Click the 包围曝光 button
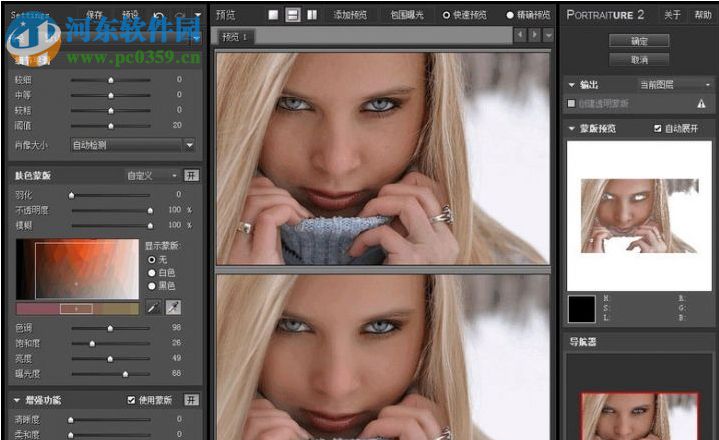This screenshot has height=440, width=719. click(407, 15)
